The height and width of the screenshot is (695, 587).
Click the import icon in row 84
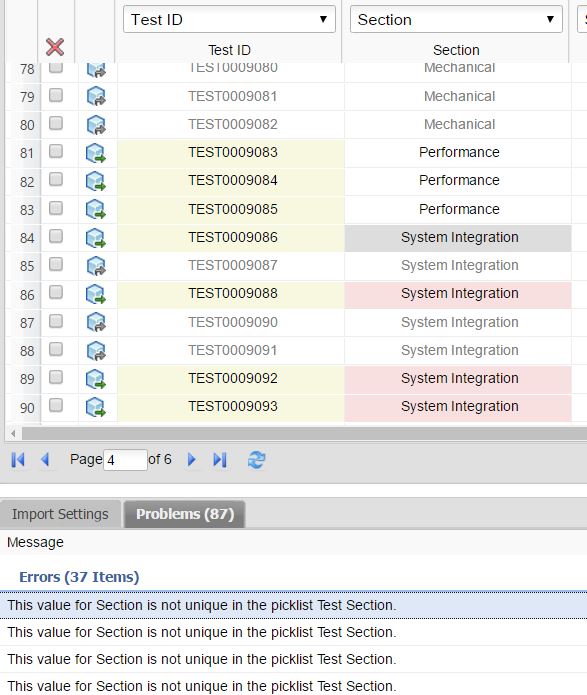pos(96,238)
